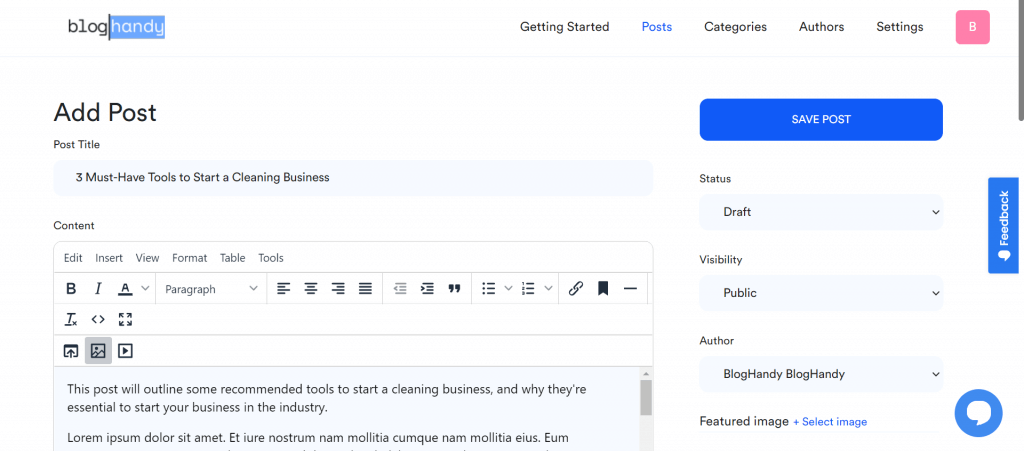Open the Edit menu in the editor
The image size is (1024, 451).
(73, 258)
